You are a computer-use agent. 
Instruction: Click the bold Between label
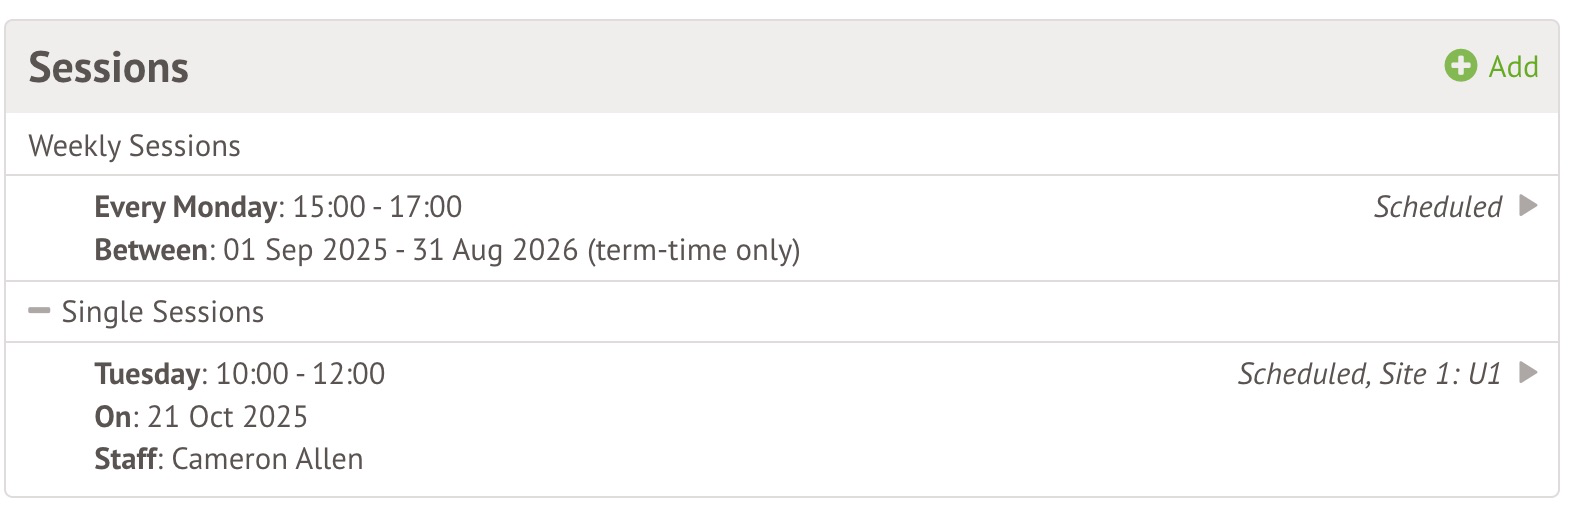pos(151,250)
